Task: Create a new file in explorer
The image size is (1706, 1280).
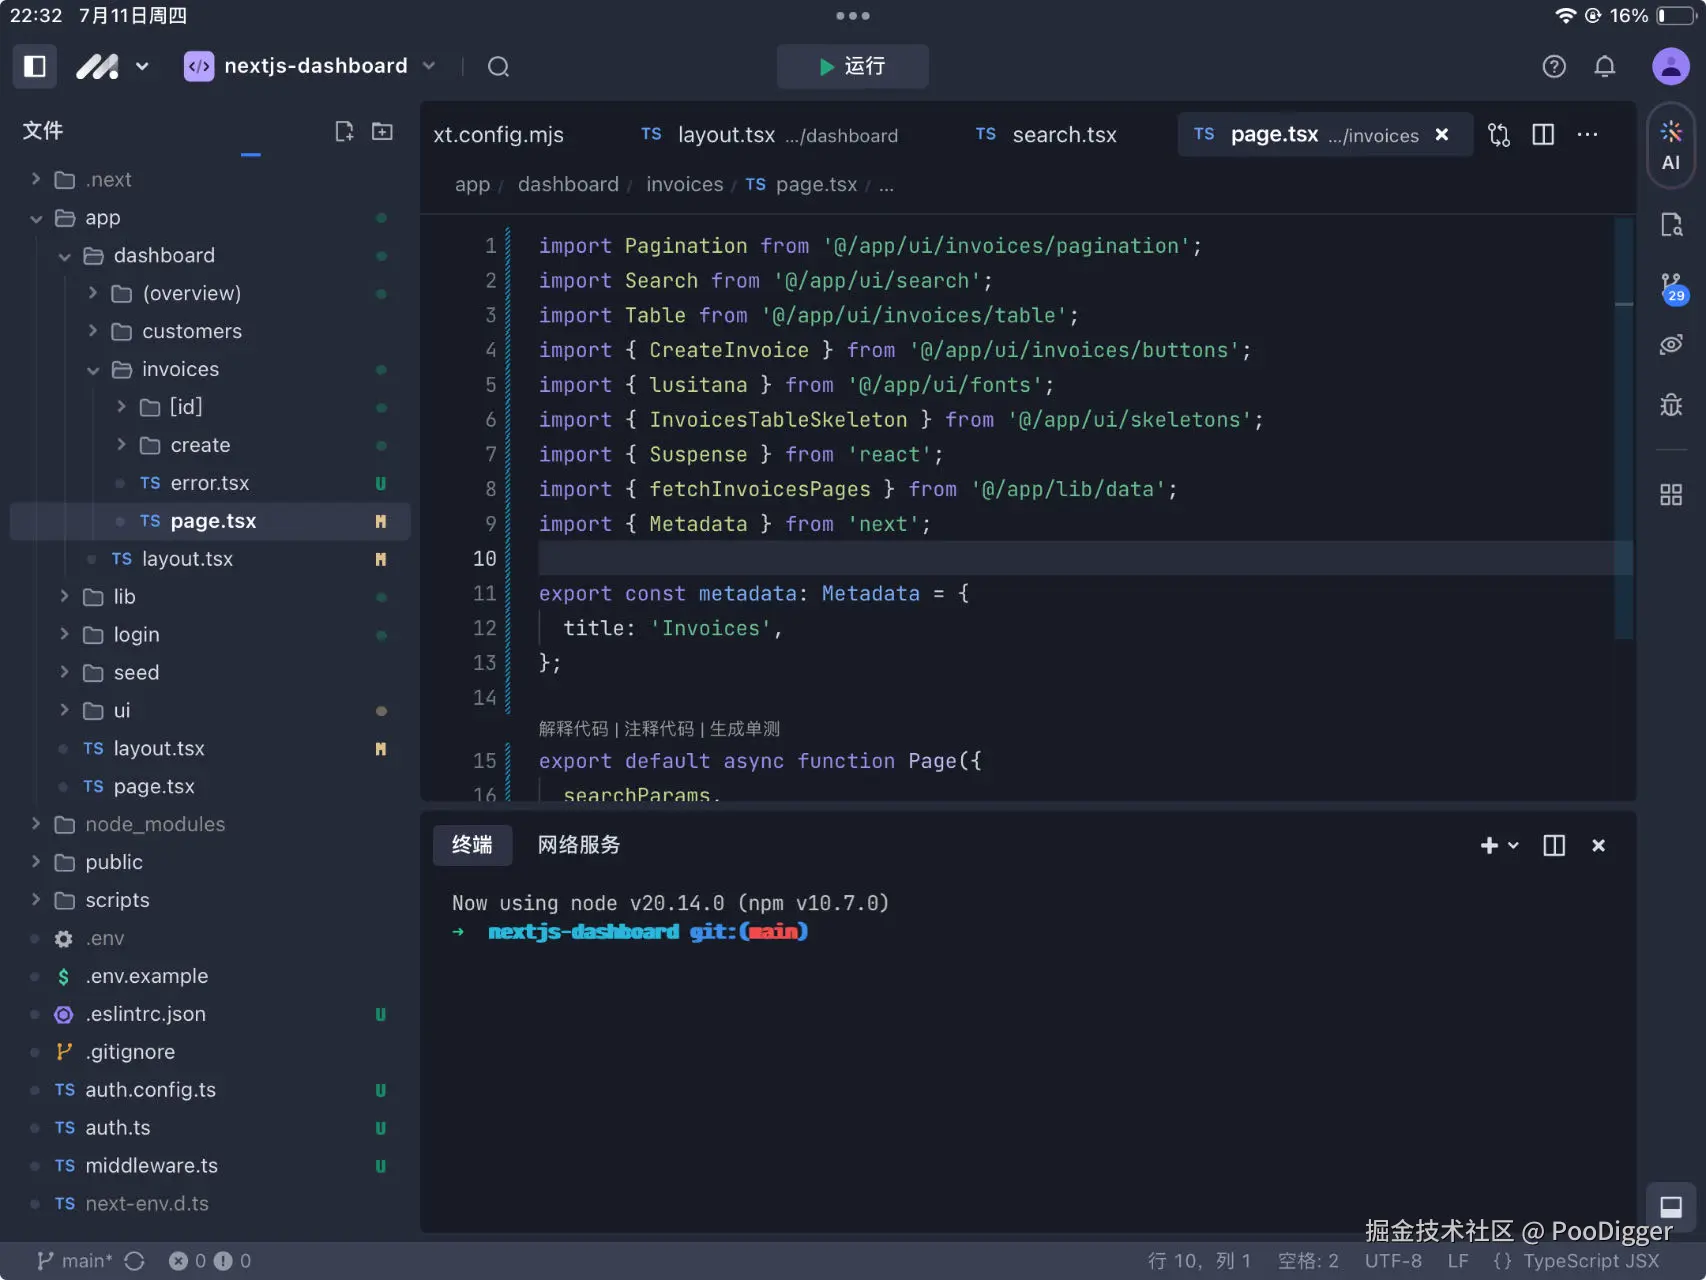Action: coord(344,131)
